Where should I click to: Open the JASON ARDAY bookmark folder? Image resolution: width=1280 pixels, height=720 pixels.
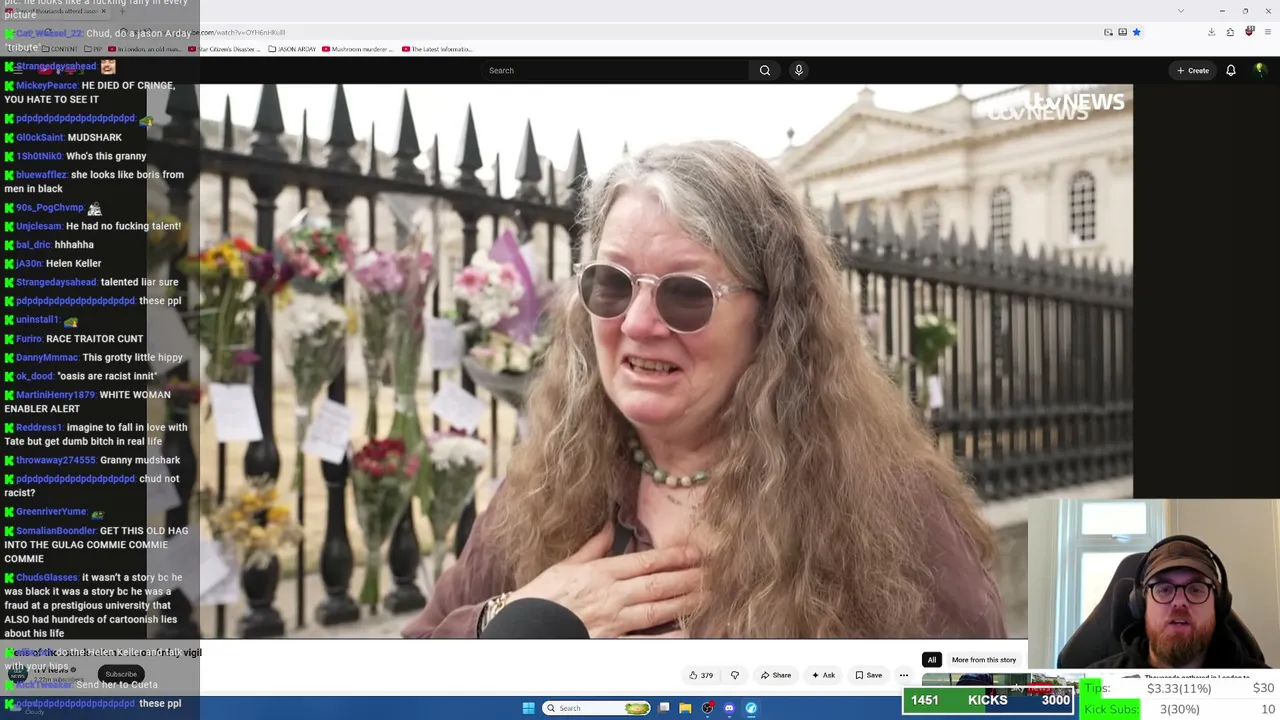pyautogui.click(x=292, y=49)
